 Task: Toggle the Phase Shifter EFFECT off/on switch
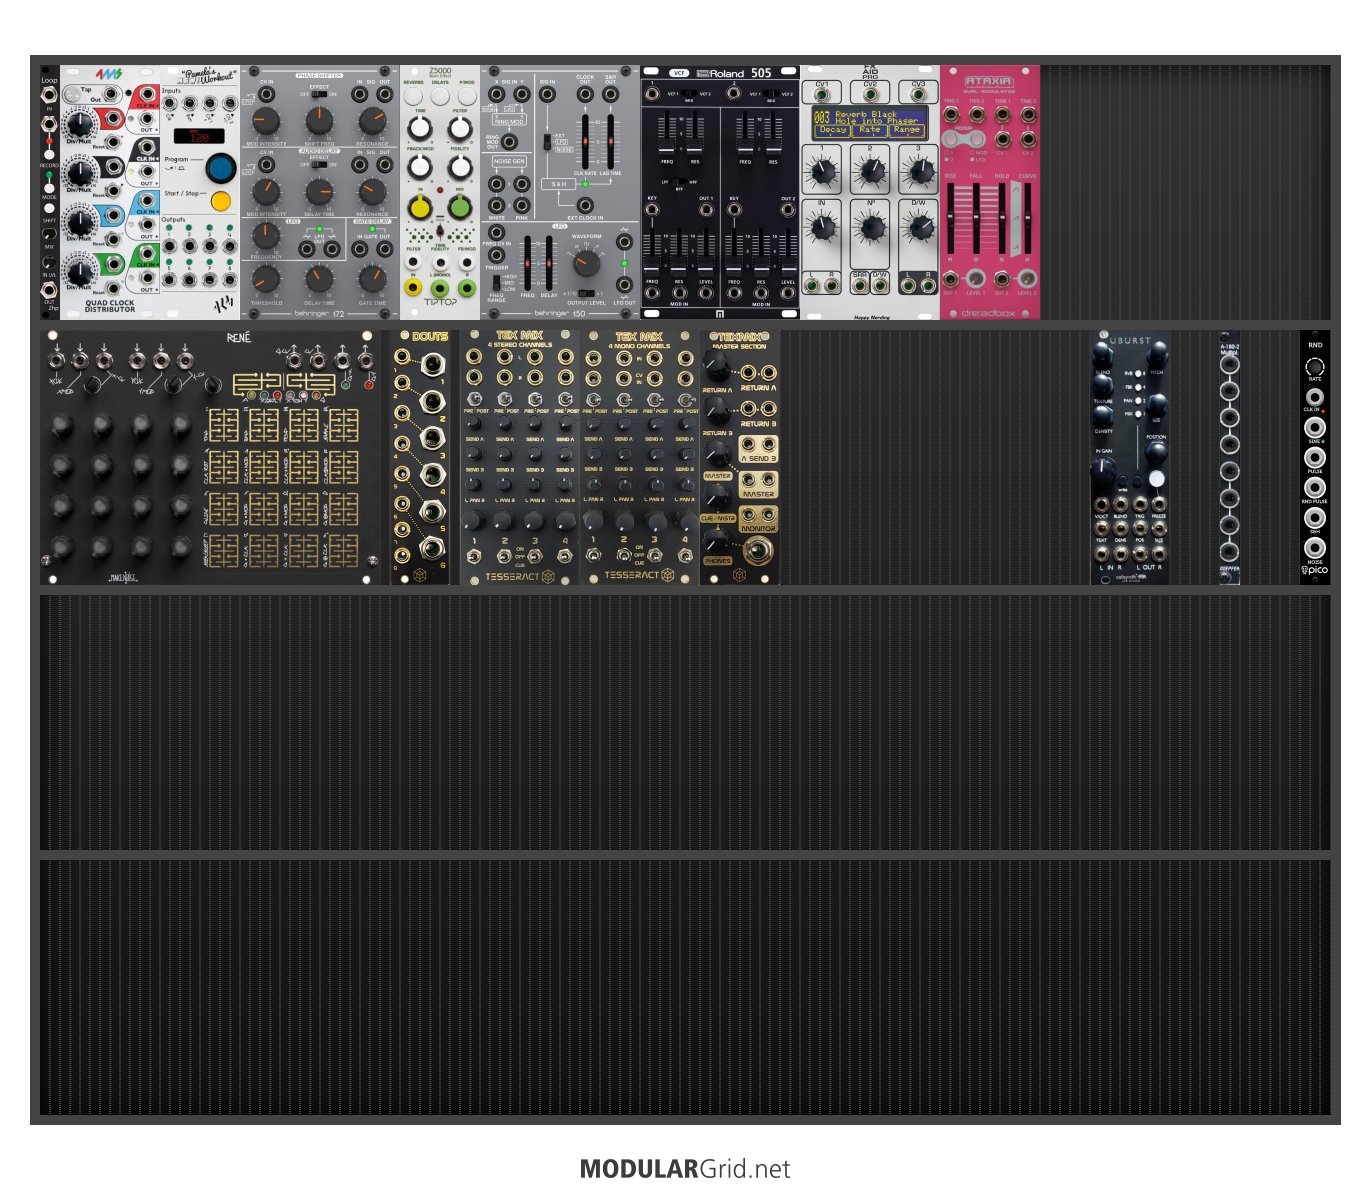point(319,95)
